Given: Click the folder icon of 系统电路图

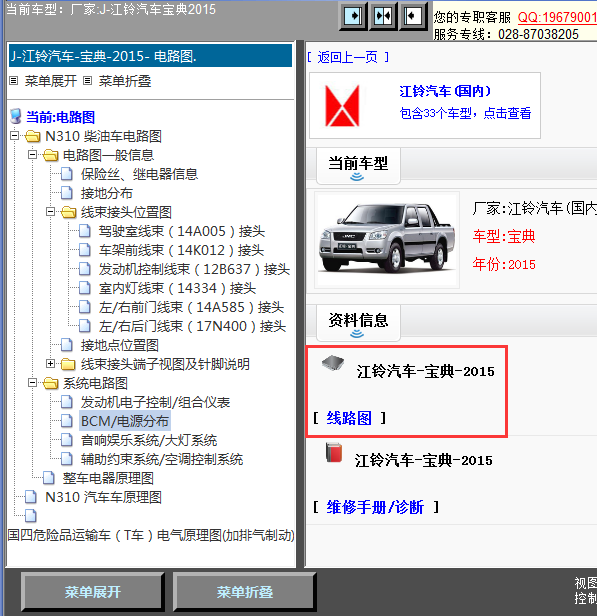Looking at the screenshot, I should (51, 383).
